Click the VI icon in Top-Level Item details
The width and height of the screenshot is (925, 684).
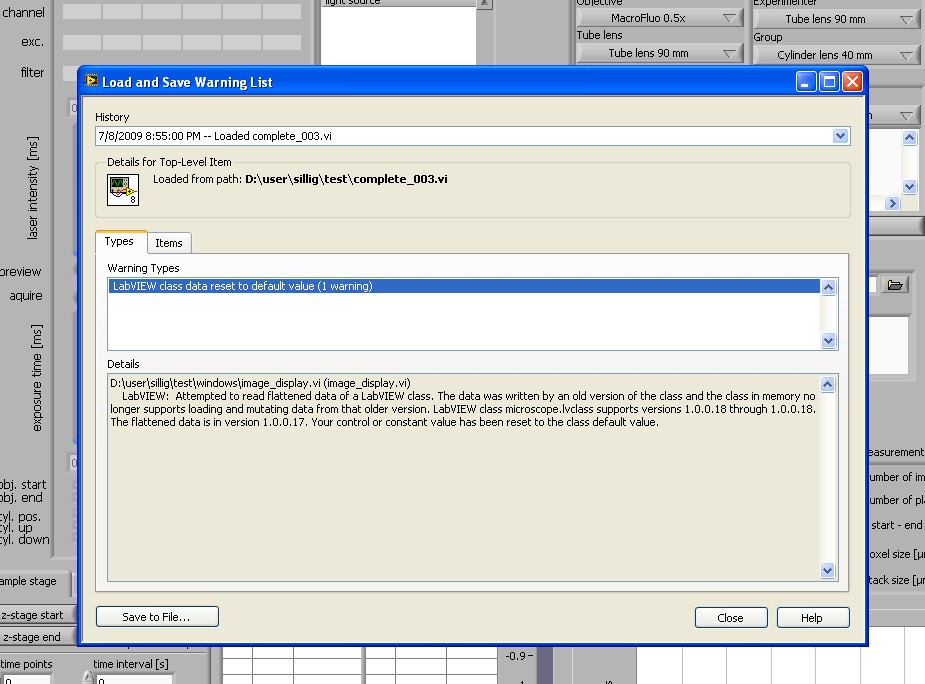pos(123,189)
